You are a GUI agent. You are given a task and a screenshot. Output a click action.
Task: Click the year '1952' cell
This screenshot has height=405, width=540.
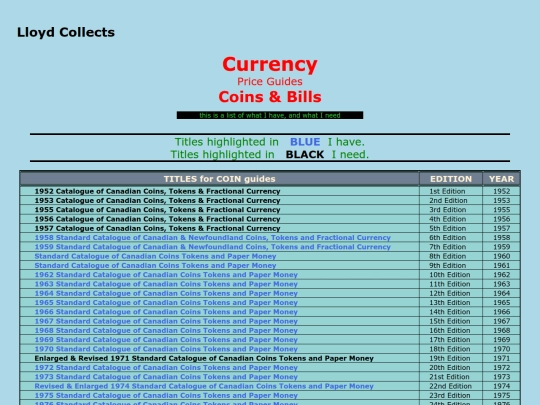tap(501, 191)
